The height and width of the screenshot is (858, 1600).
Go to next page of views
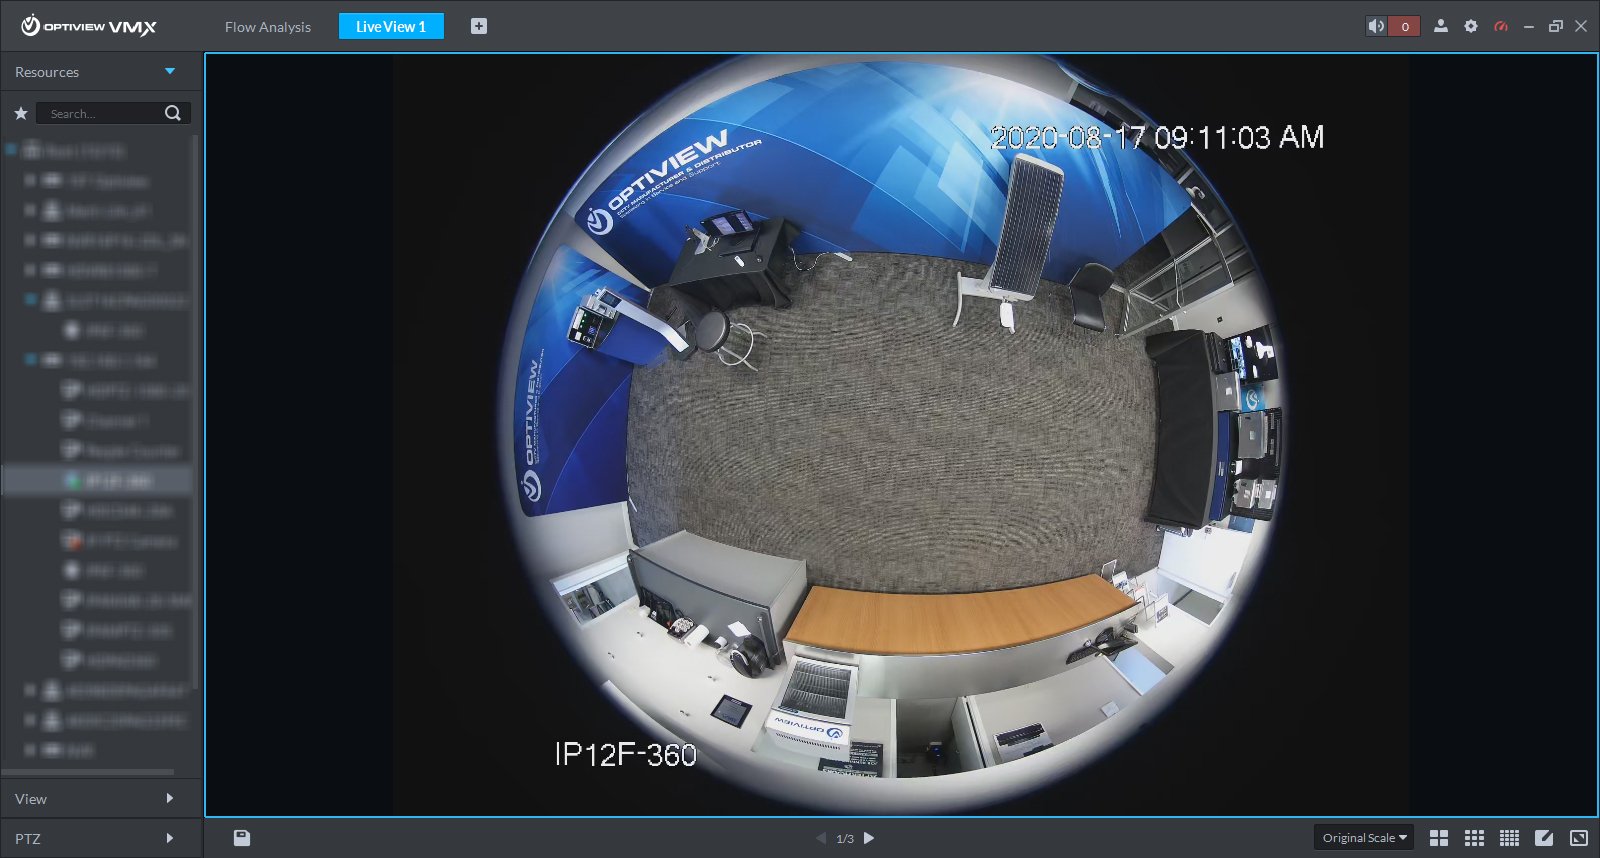click(x=869, y=838)
